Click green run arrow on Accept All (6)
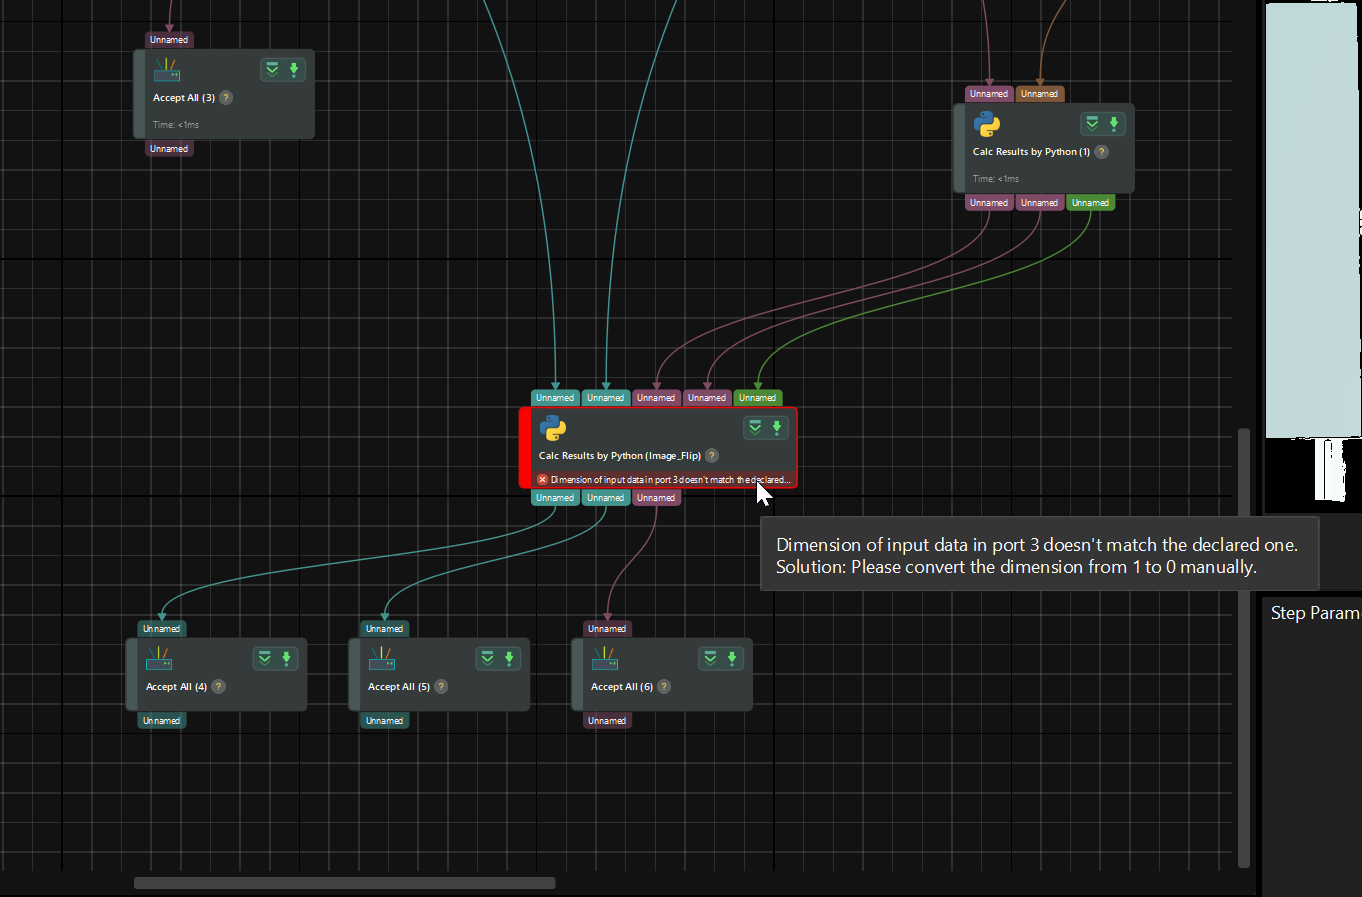The height and width of the screenshot is (897, 1362). 732,658
